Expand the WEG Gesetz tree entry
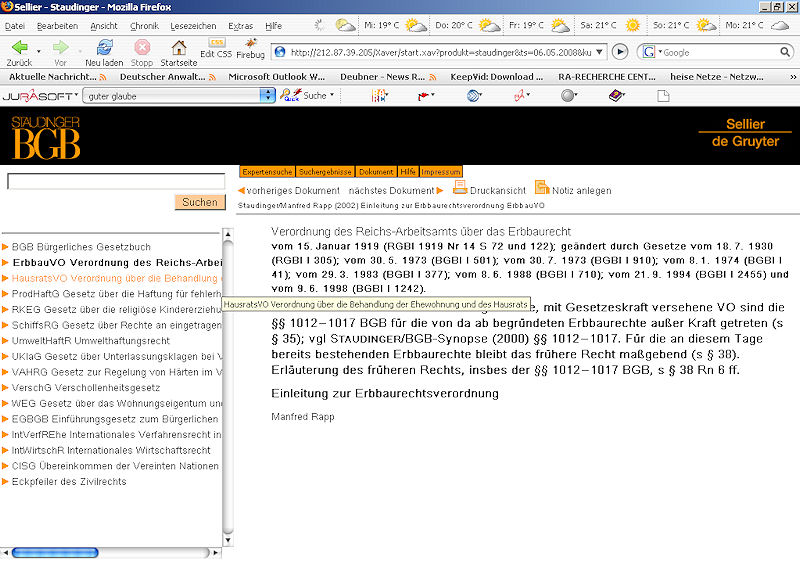800x561 pixels. (5, 402)
